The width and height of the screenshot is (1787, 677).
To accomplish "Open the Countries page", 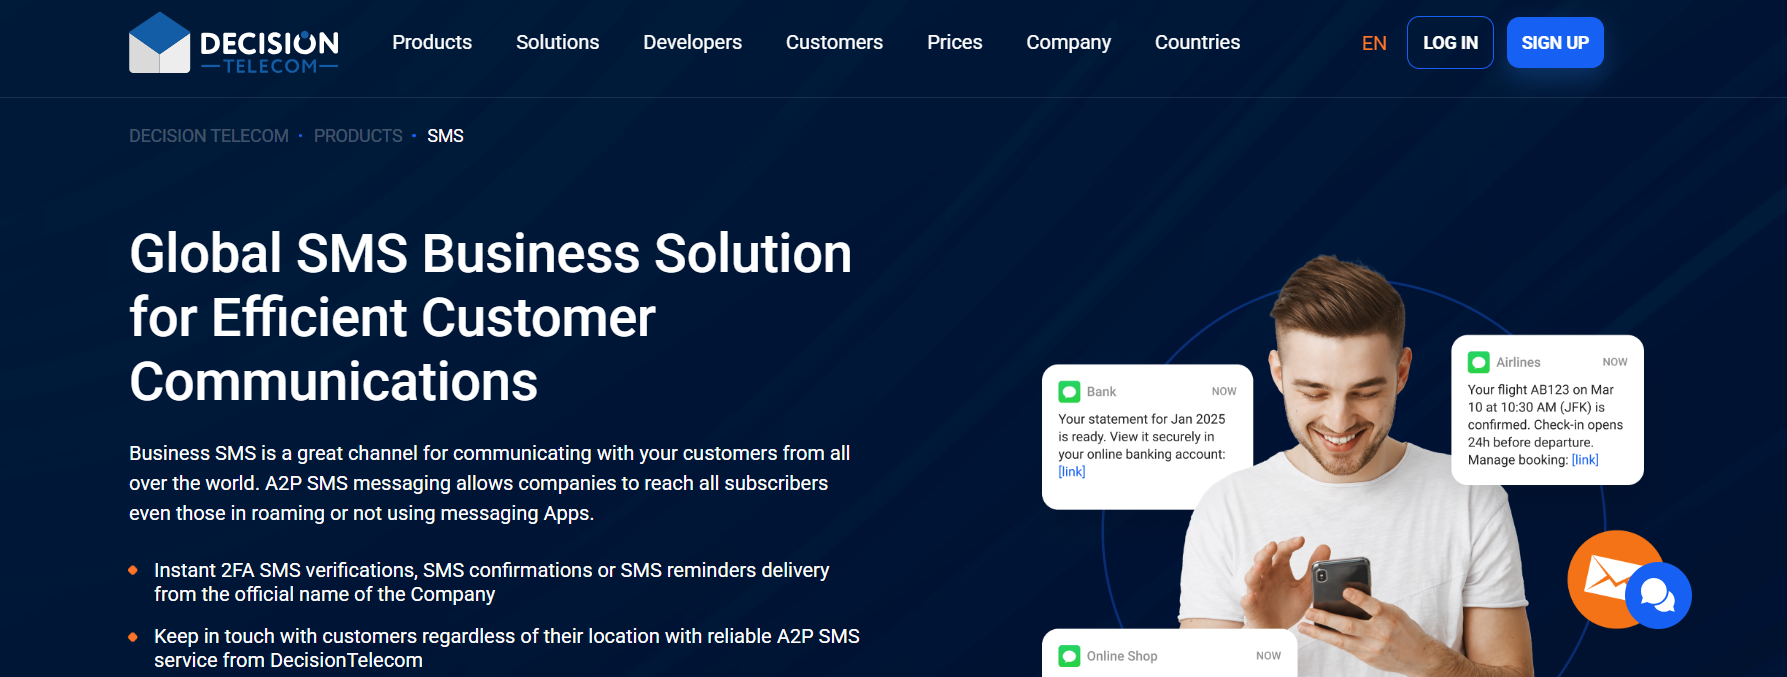I will [x=1197, y=42].
